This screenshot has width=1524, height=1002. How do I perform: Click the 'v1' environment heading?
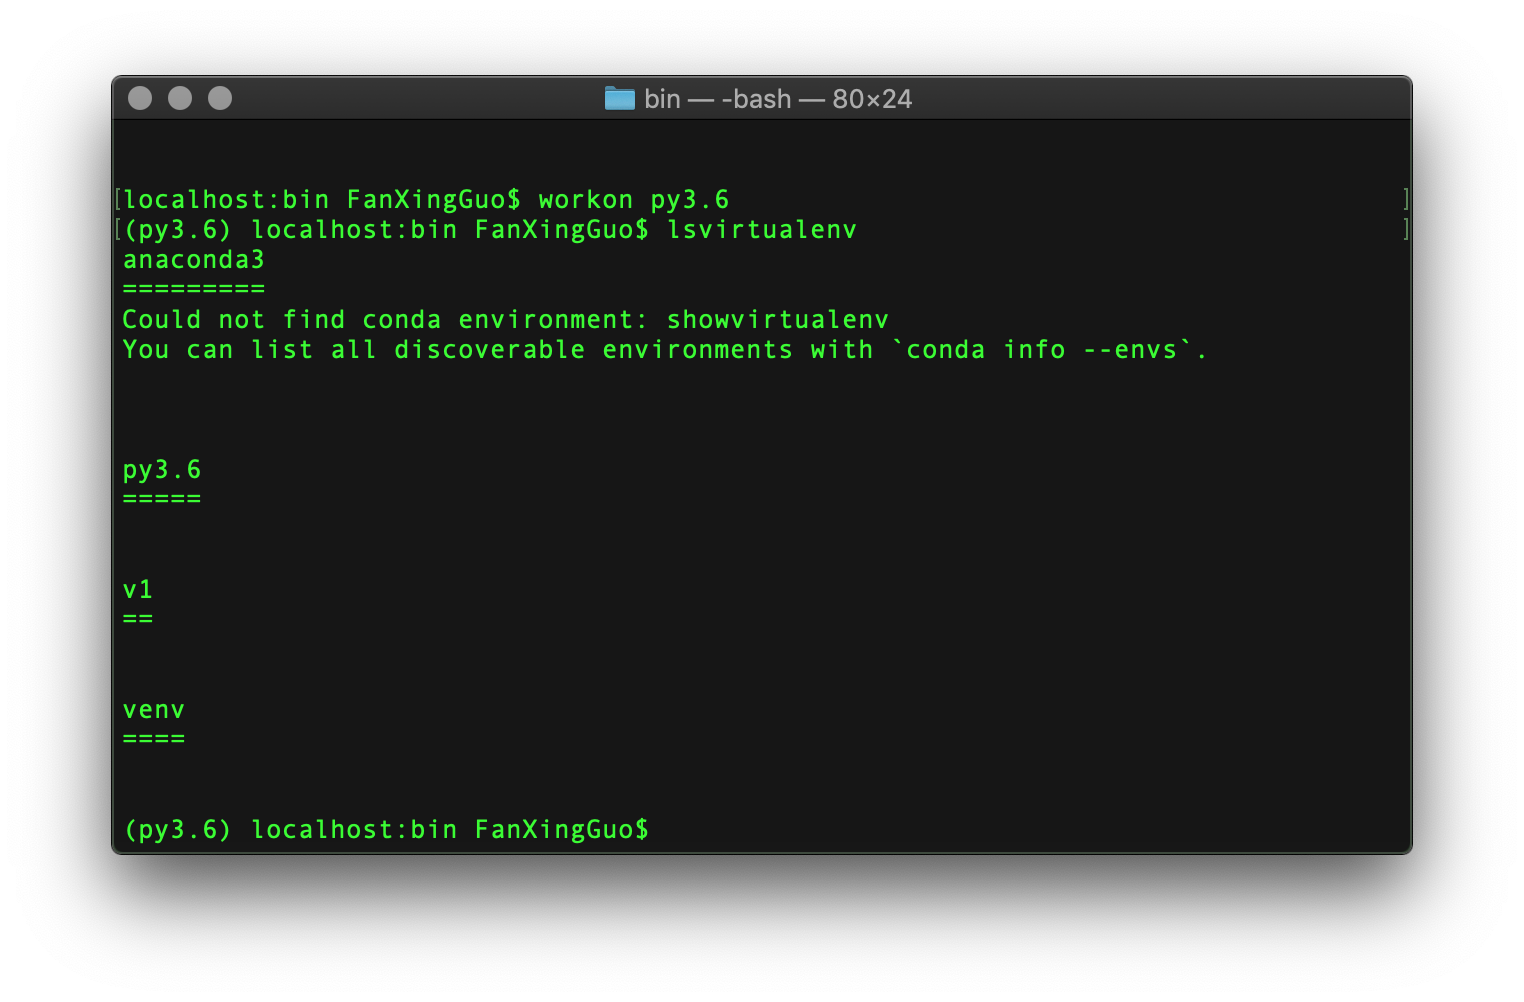[138, 590]
